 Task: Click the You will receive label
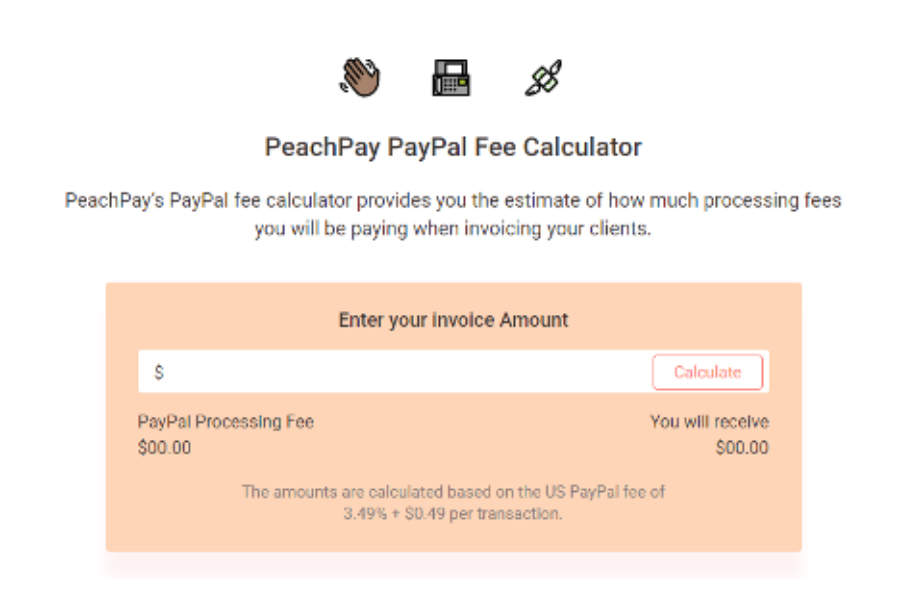coord(709,422)
